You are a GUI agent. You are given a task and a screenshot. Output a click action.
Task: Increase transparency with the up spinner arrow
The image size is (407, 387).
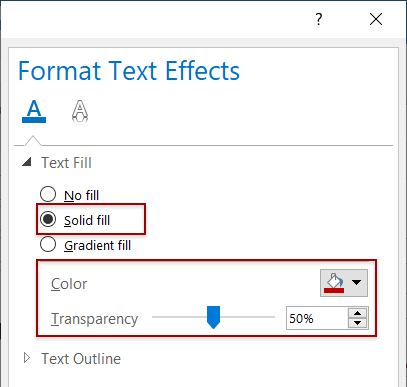coord(357,314)
